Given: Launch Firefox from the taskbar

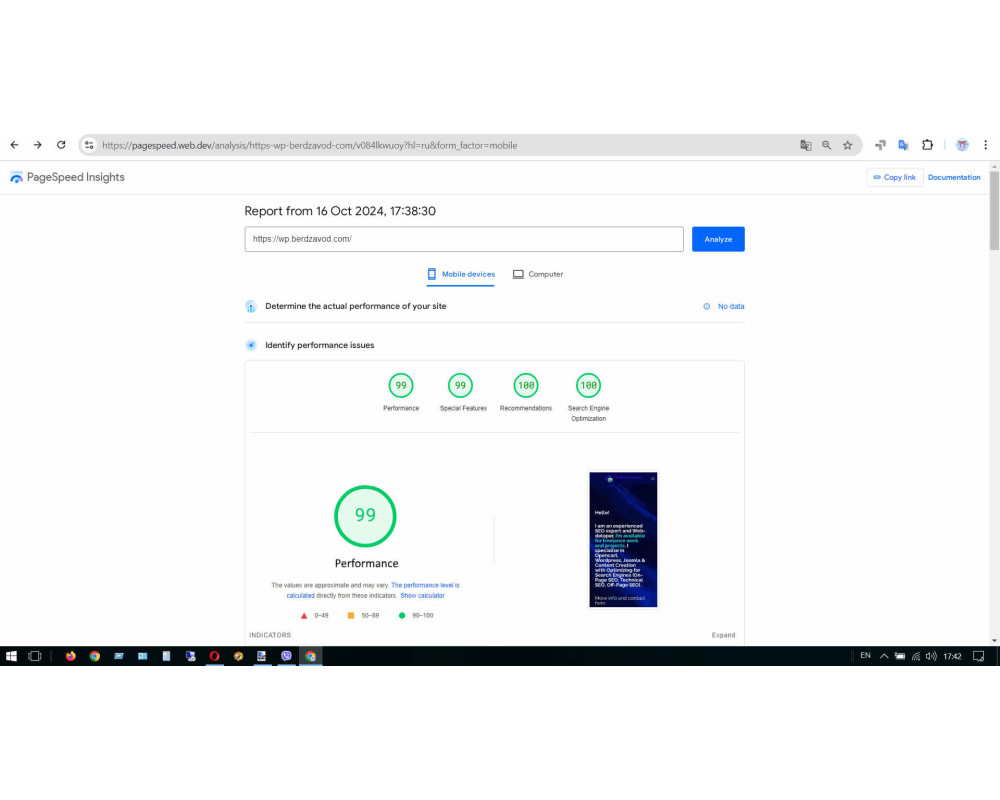Looking at the screenshot, I should click(71, 656).
